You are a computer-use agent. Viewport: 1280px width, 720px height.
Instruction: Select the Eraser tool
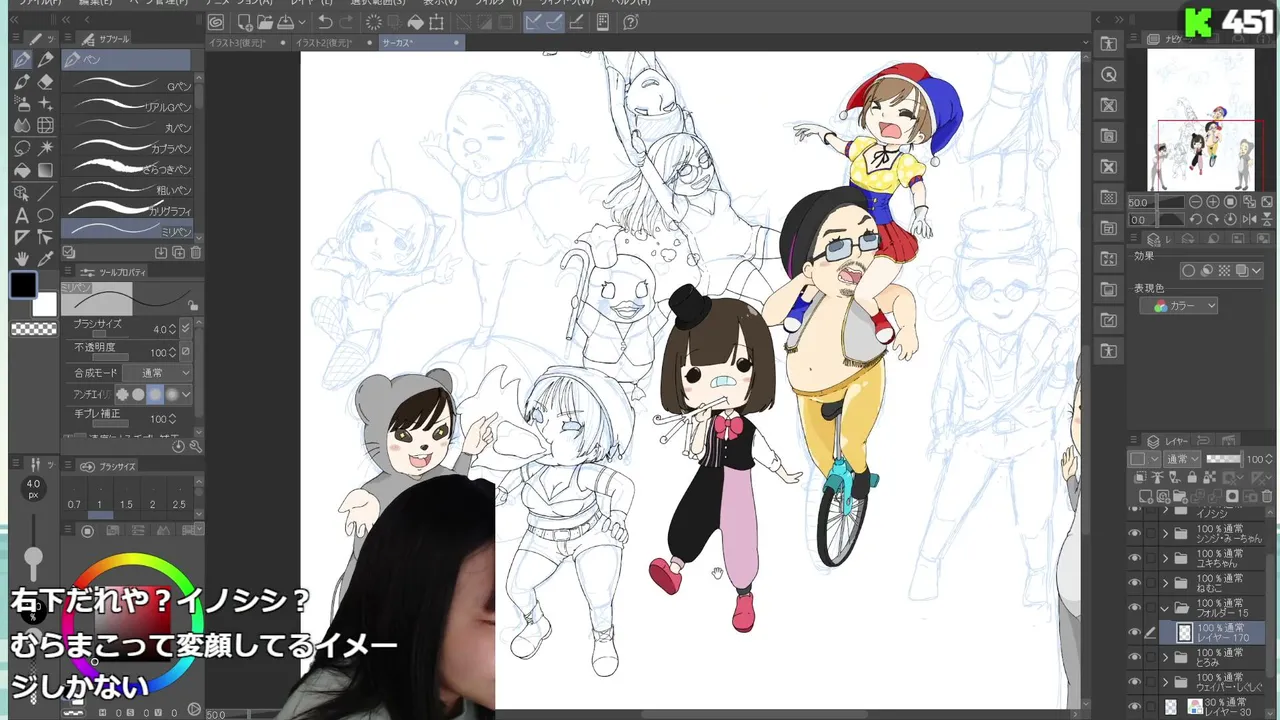coord(45,82)
